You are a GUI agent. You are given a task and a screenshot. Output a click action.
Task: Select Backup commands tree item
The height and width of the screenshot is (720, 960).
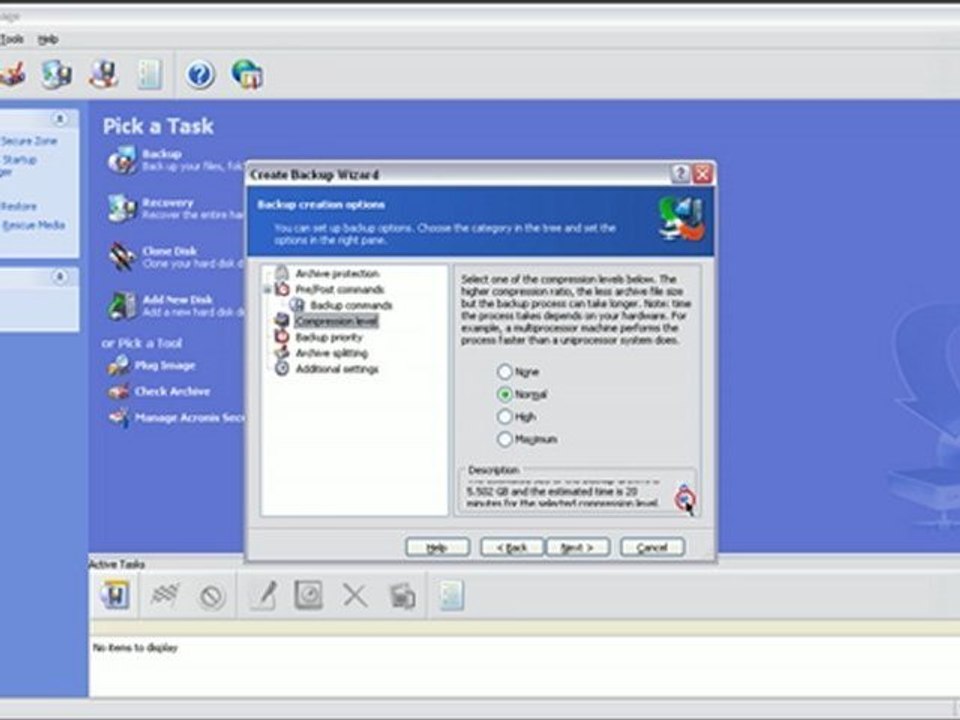pos(351,305)
